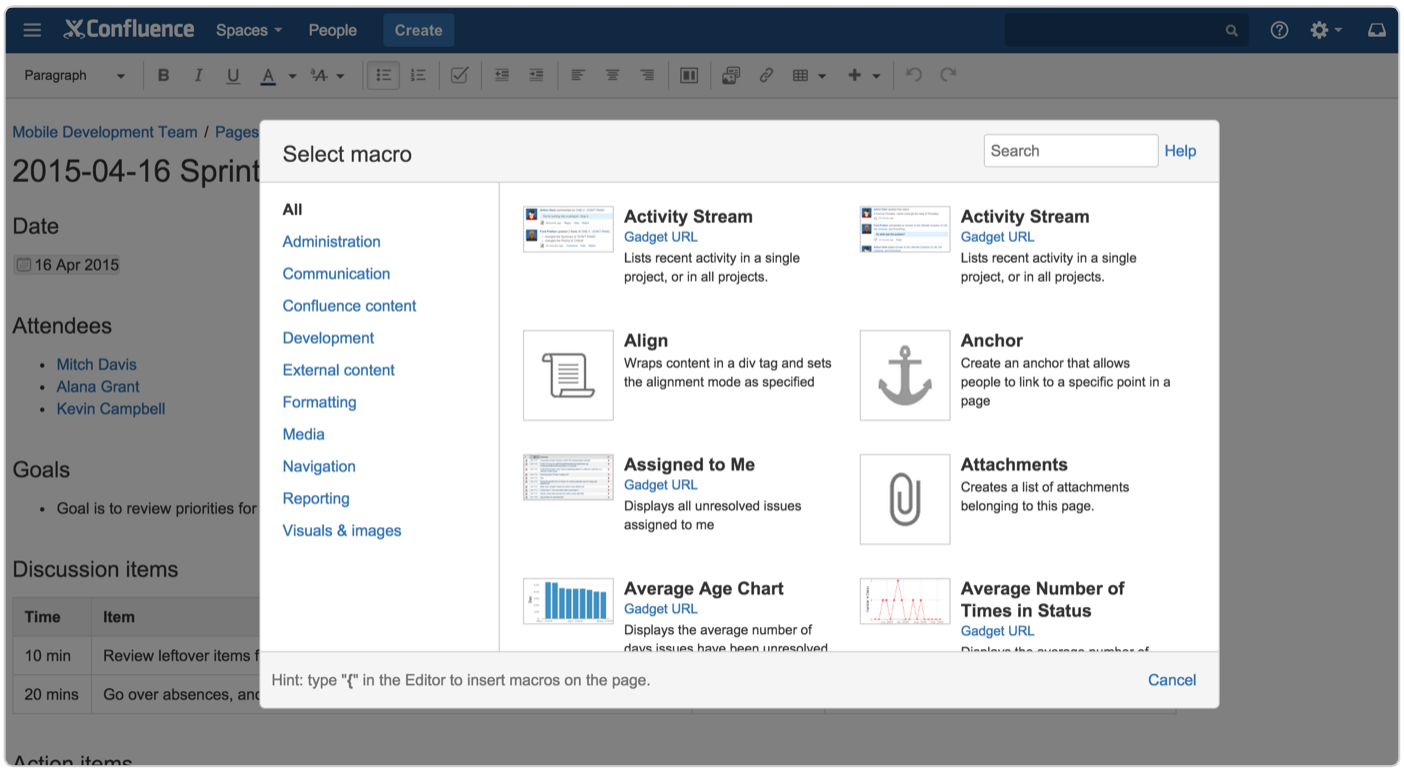1404x772 pixels.
Task: Undo the last edit
Action: [x=912, y=75]
